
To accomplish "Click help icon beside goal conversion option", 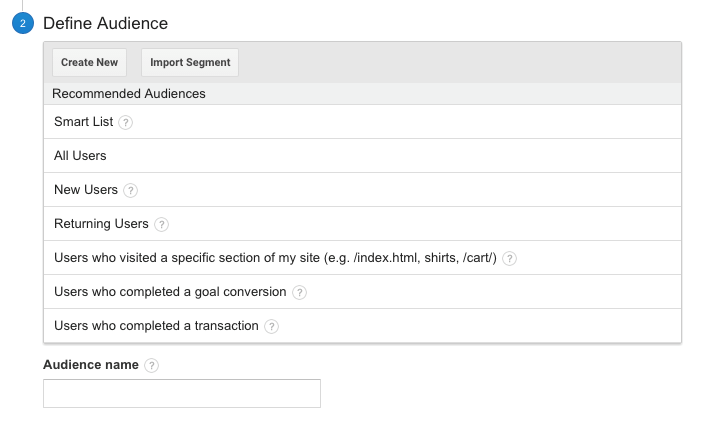I will click(x=299, y=292).
